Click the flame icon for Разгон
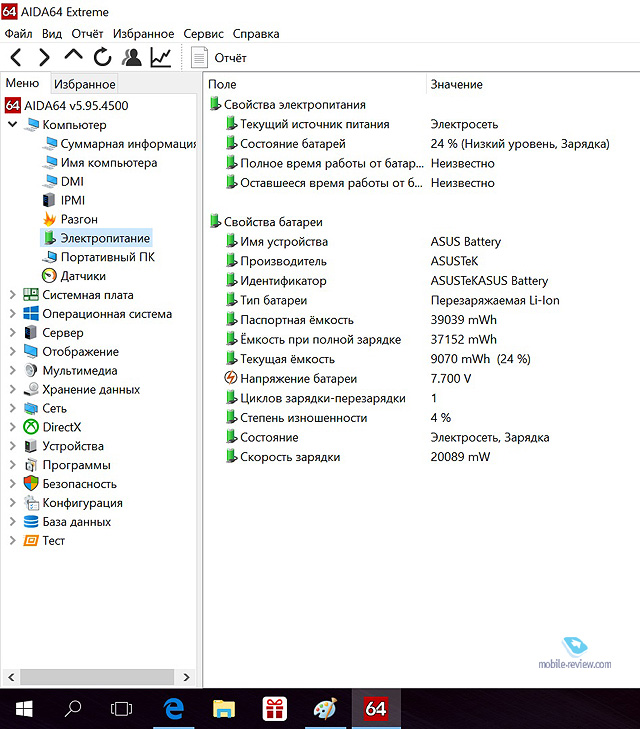Viewport: 640px width, 729px height. coord(49,219)
